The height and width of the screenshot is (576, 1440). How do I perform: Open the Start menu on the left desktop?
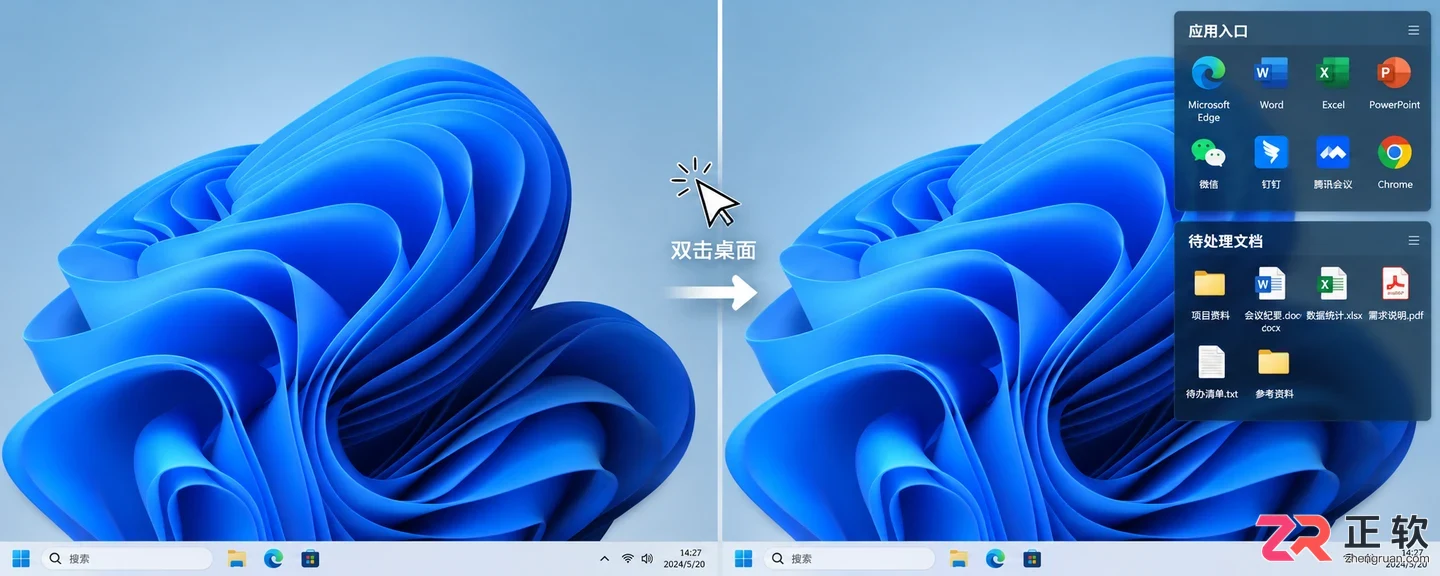[x=21, y=558]
